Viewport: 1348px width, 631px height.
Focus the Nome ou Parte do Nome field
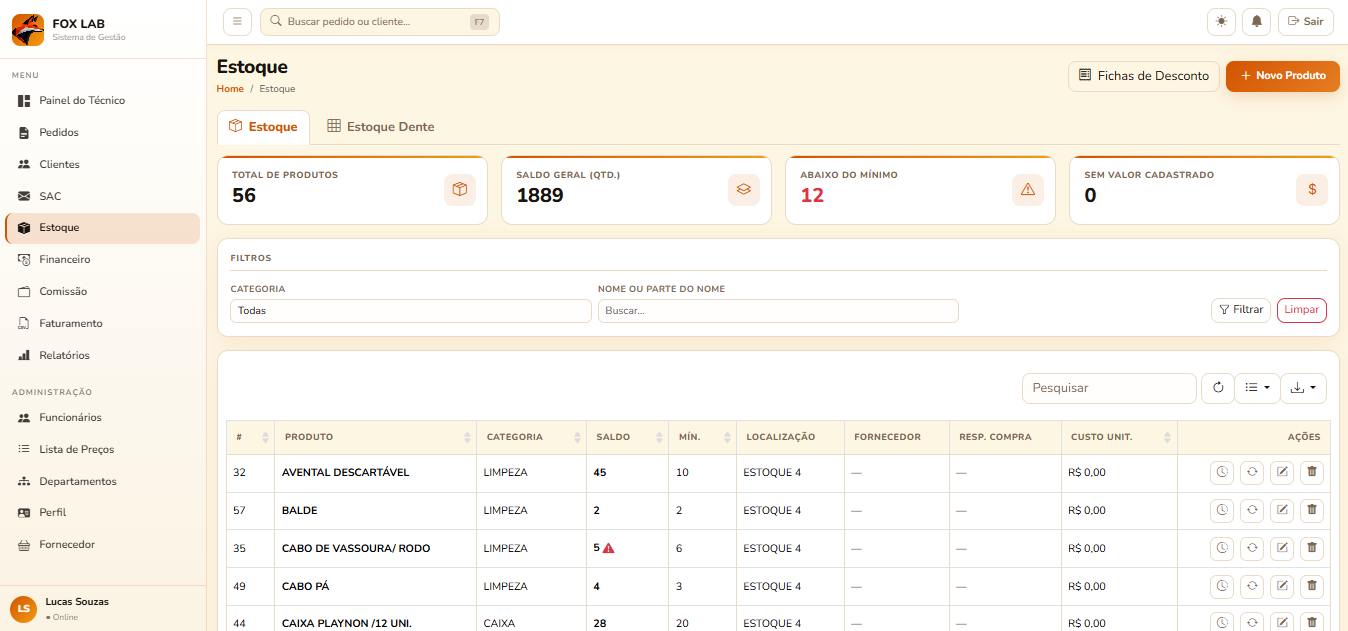point(777,311)
